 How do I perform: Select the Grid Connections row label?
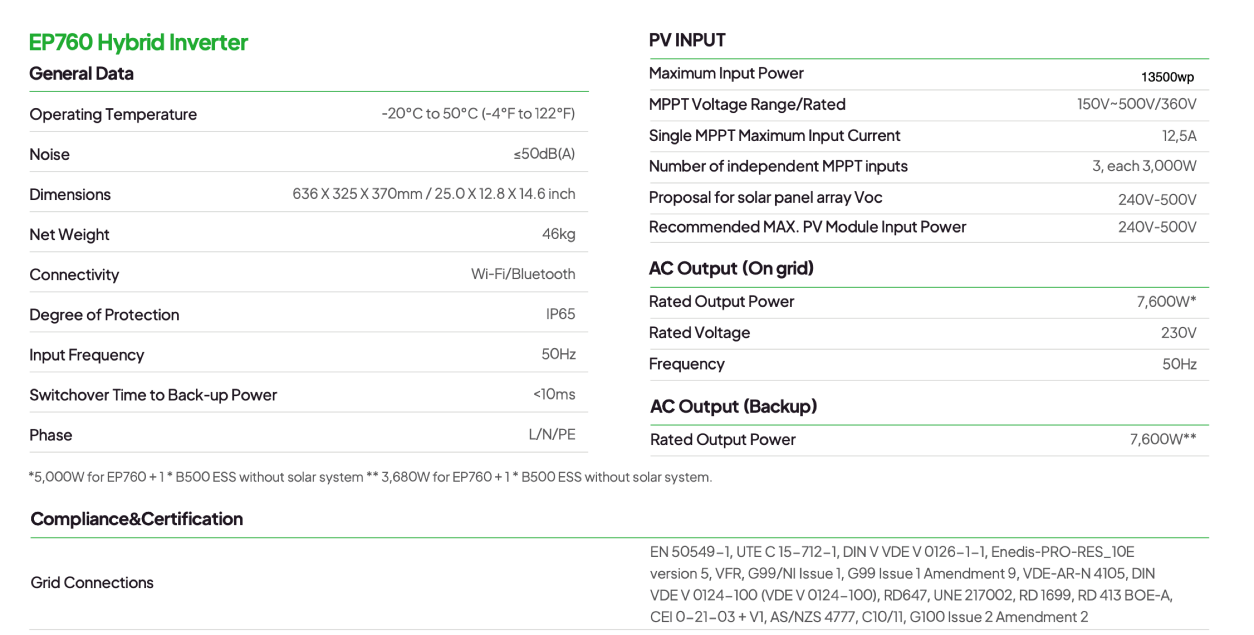[92, 583]
